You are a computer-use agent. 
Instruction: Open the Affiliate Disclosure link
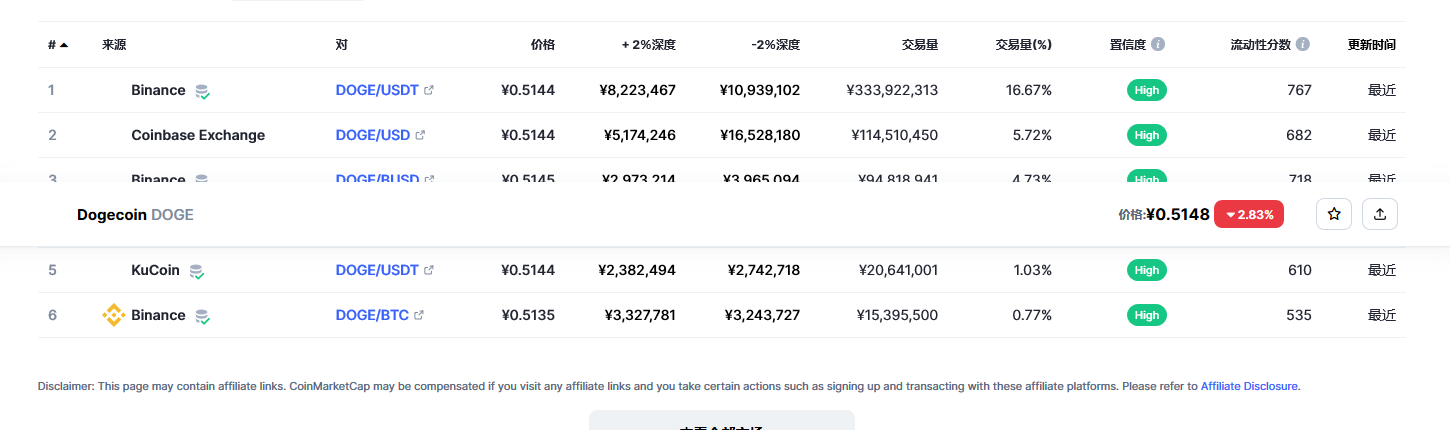point(1250,386)
